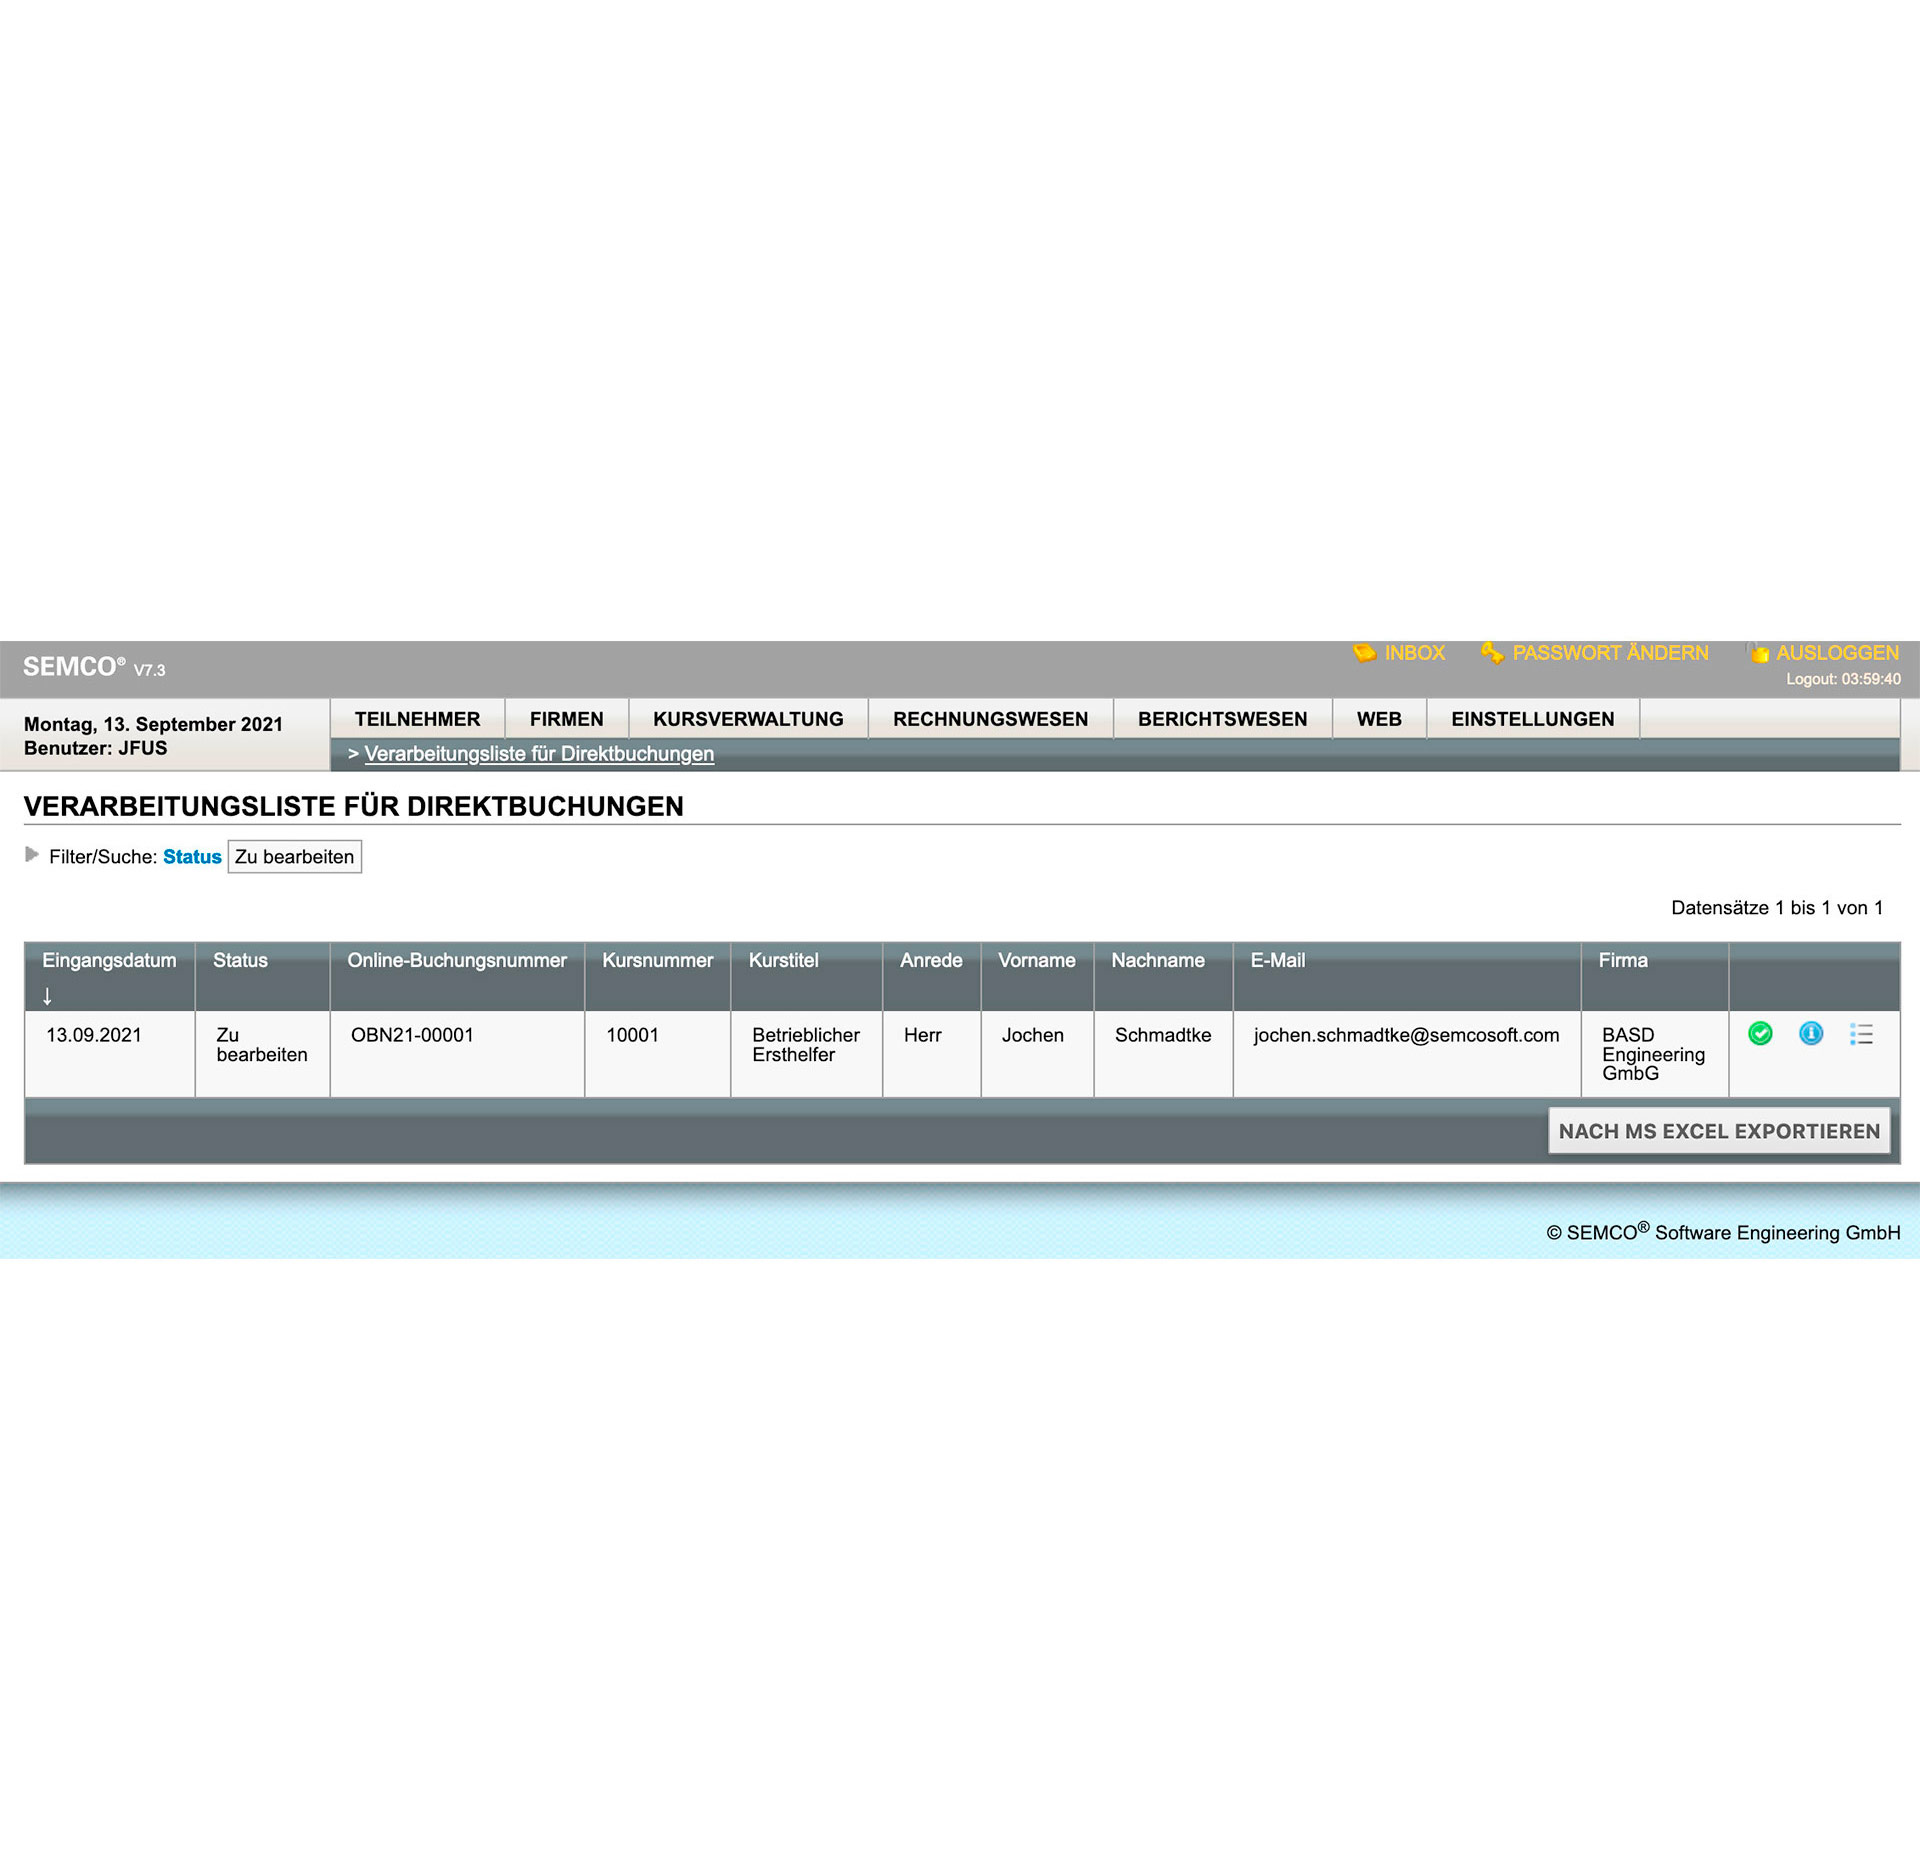
Task: Click the Montag, 13. September 2021 date
Action: (x=153, y=724)
